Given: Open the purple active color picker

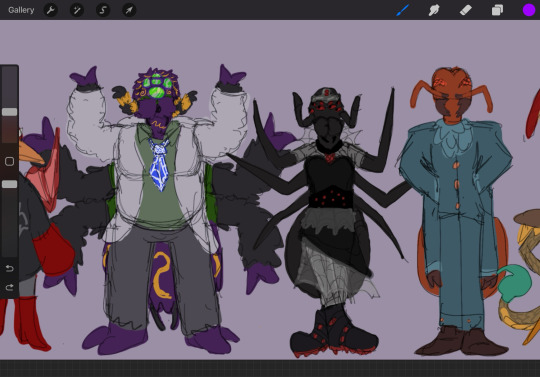Looking at the screenshot, I should [x=529, y=10].
